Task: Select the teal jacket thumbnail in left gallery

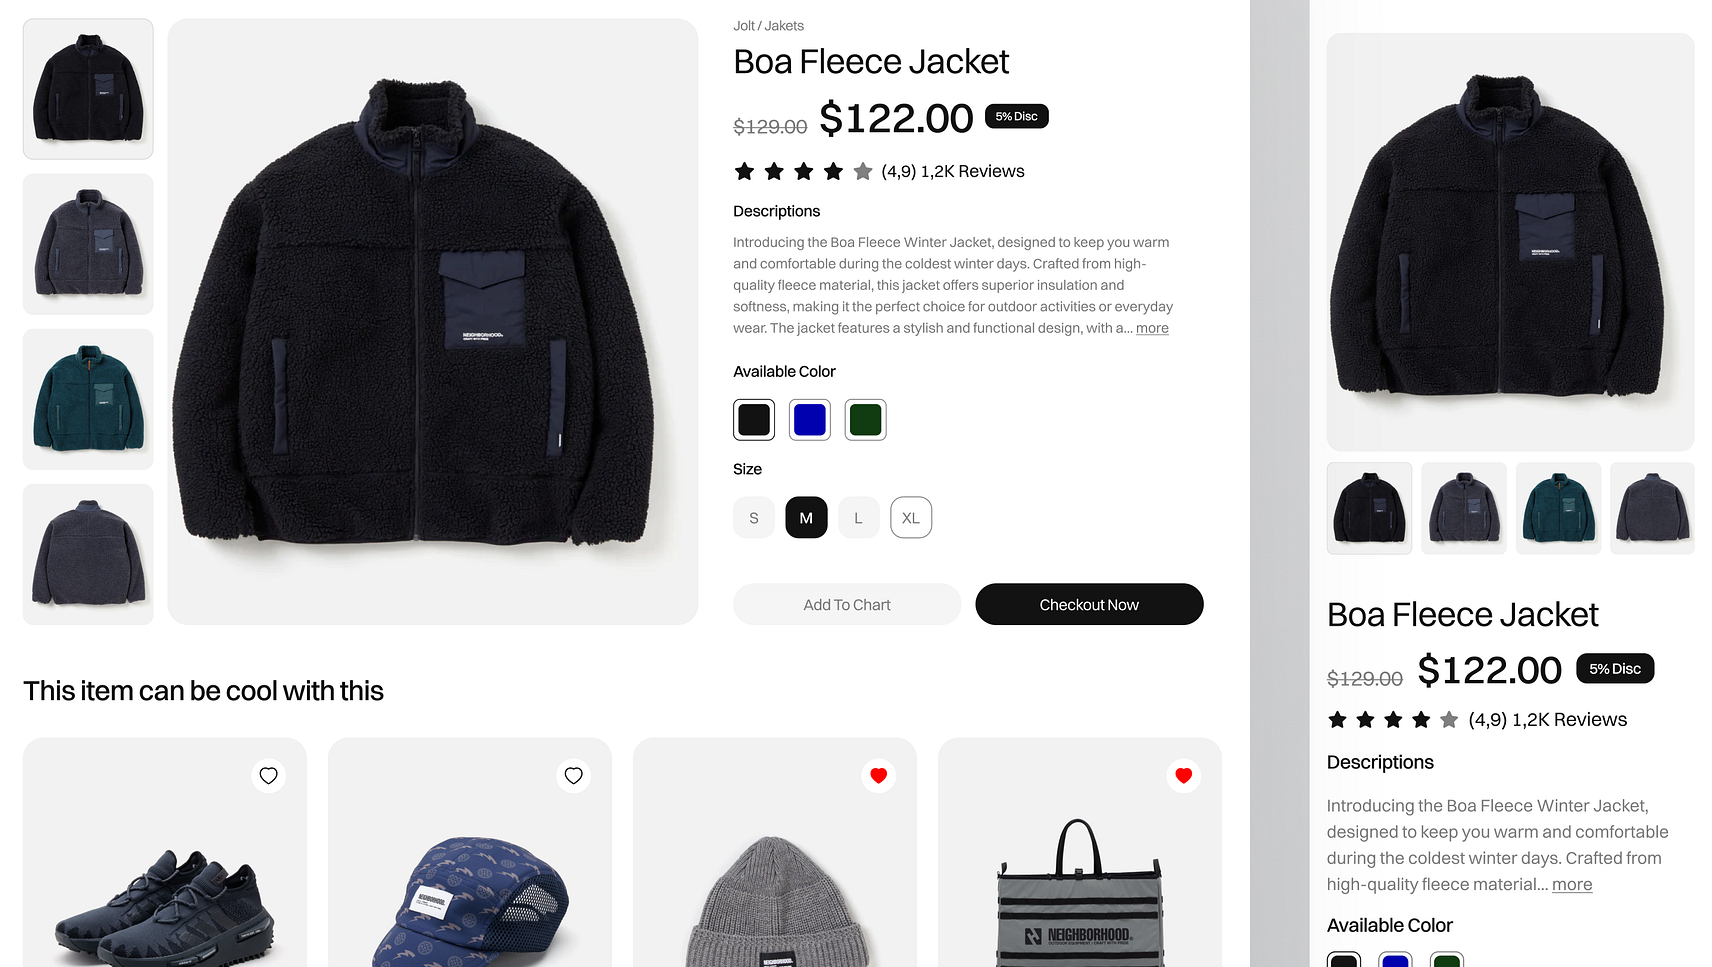Action: [88, 399]
